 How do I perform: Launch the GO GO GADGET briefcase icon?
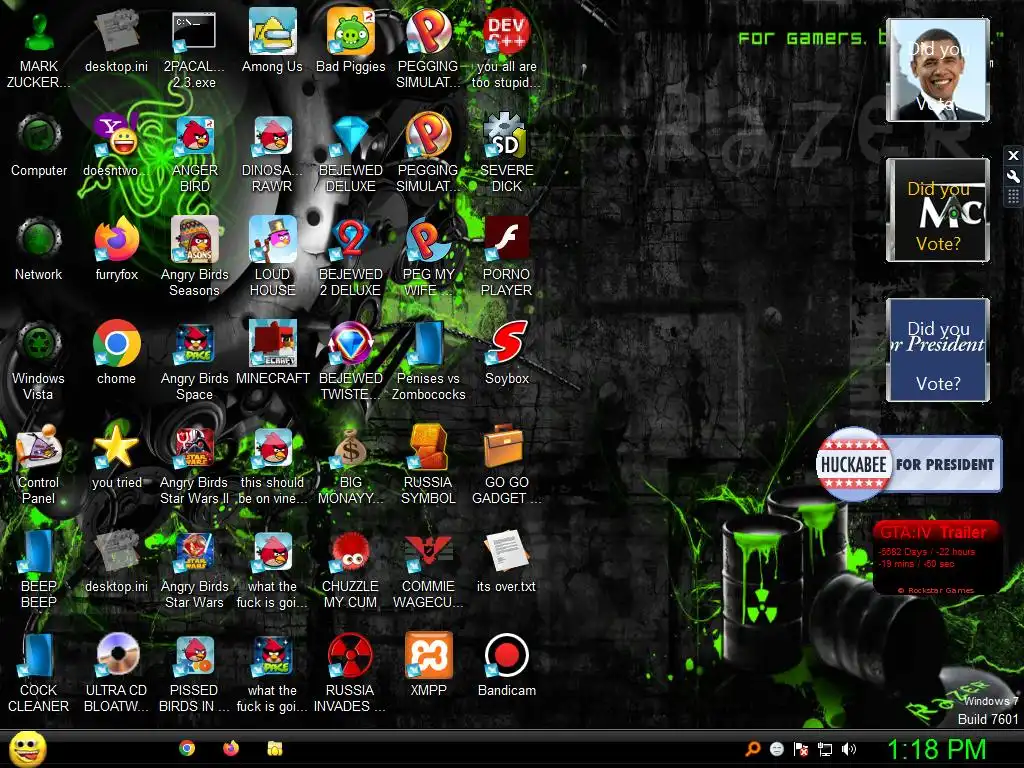point(507,464)
